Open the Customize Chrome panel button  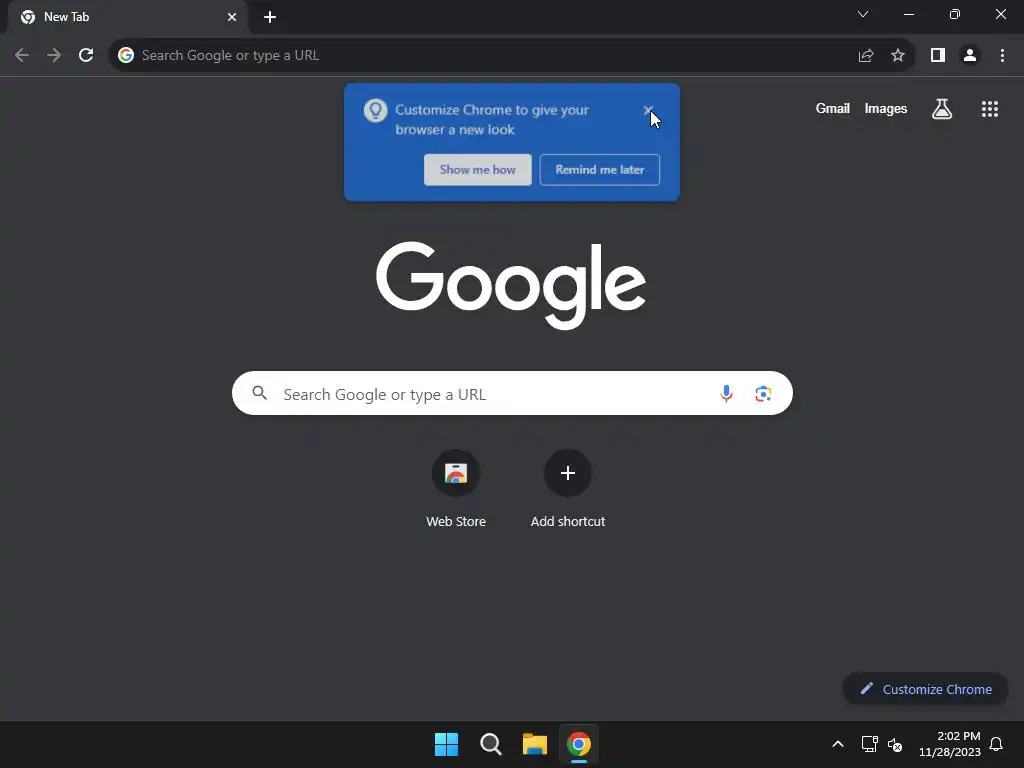(925, 689)
